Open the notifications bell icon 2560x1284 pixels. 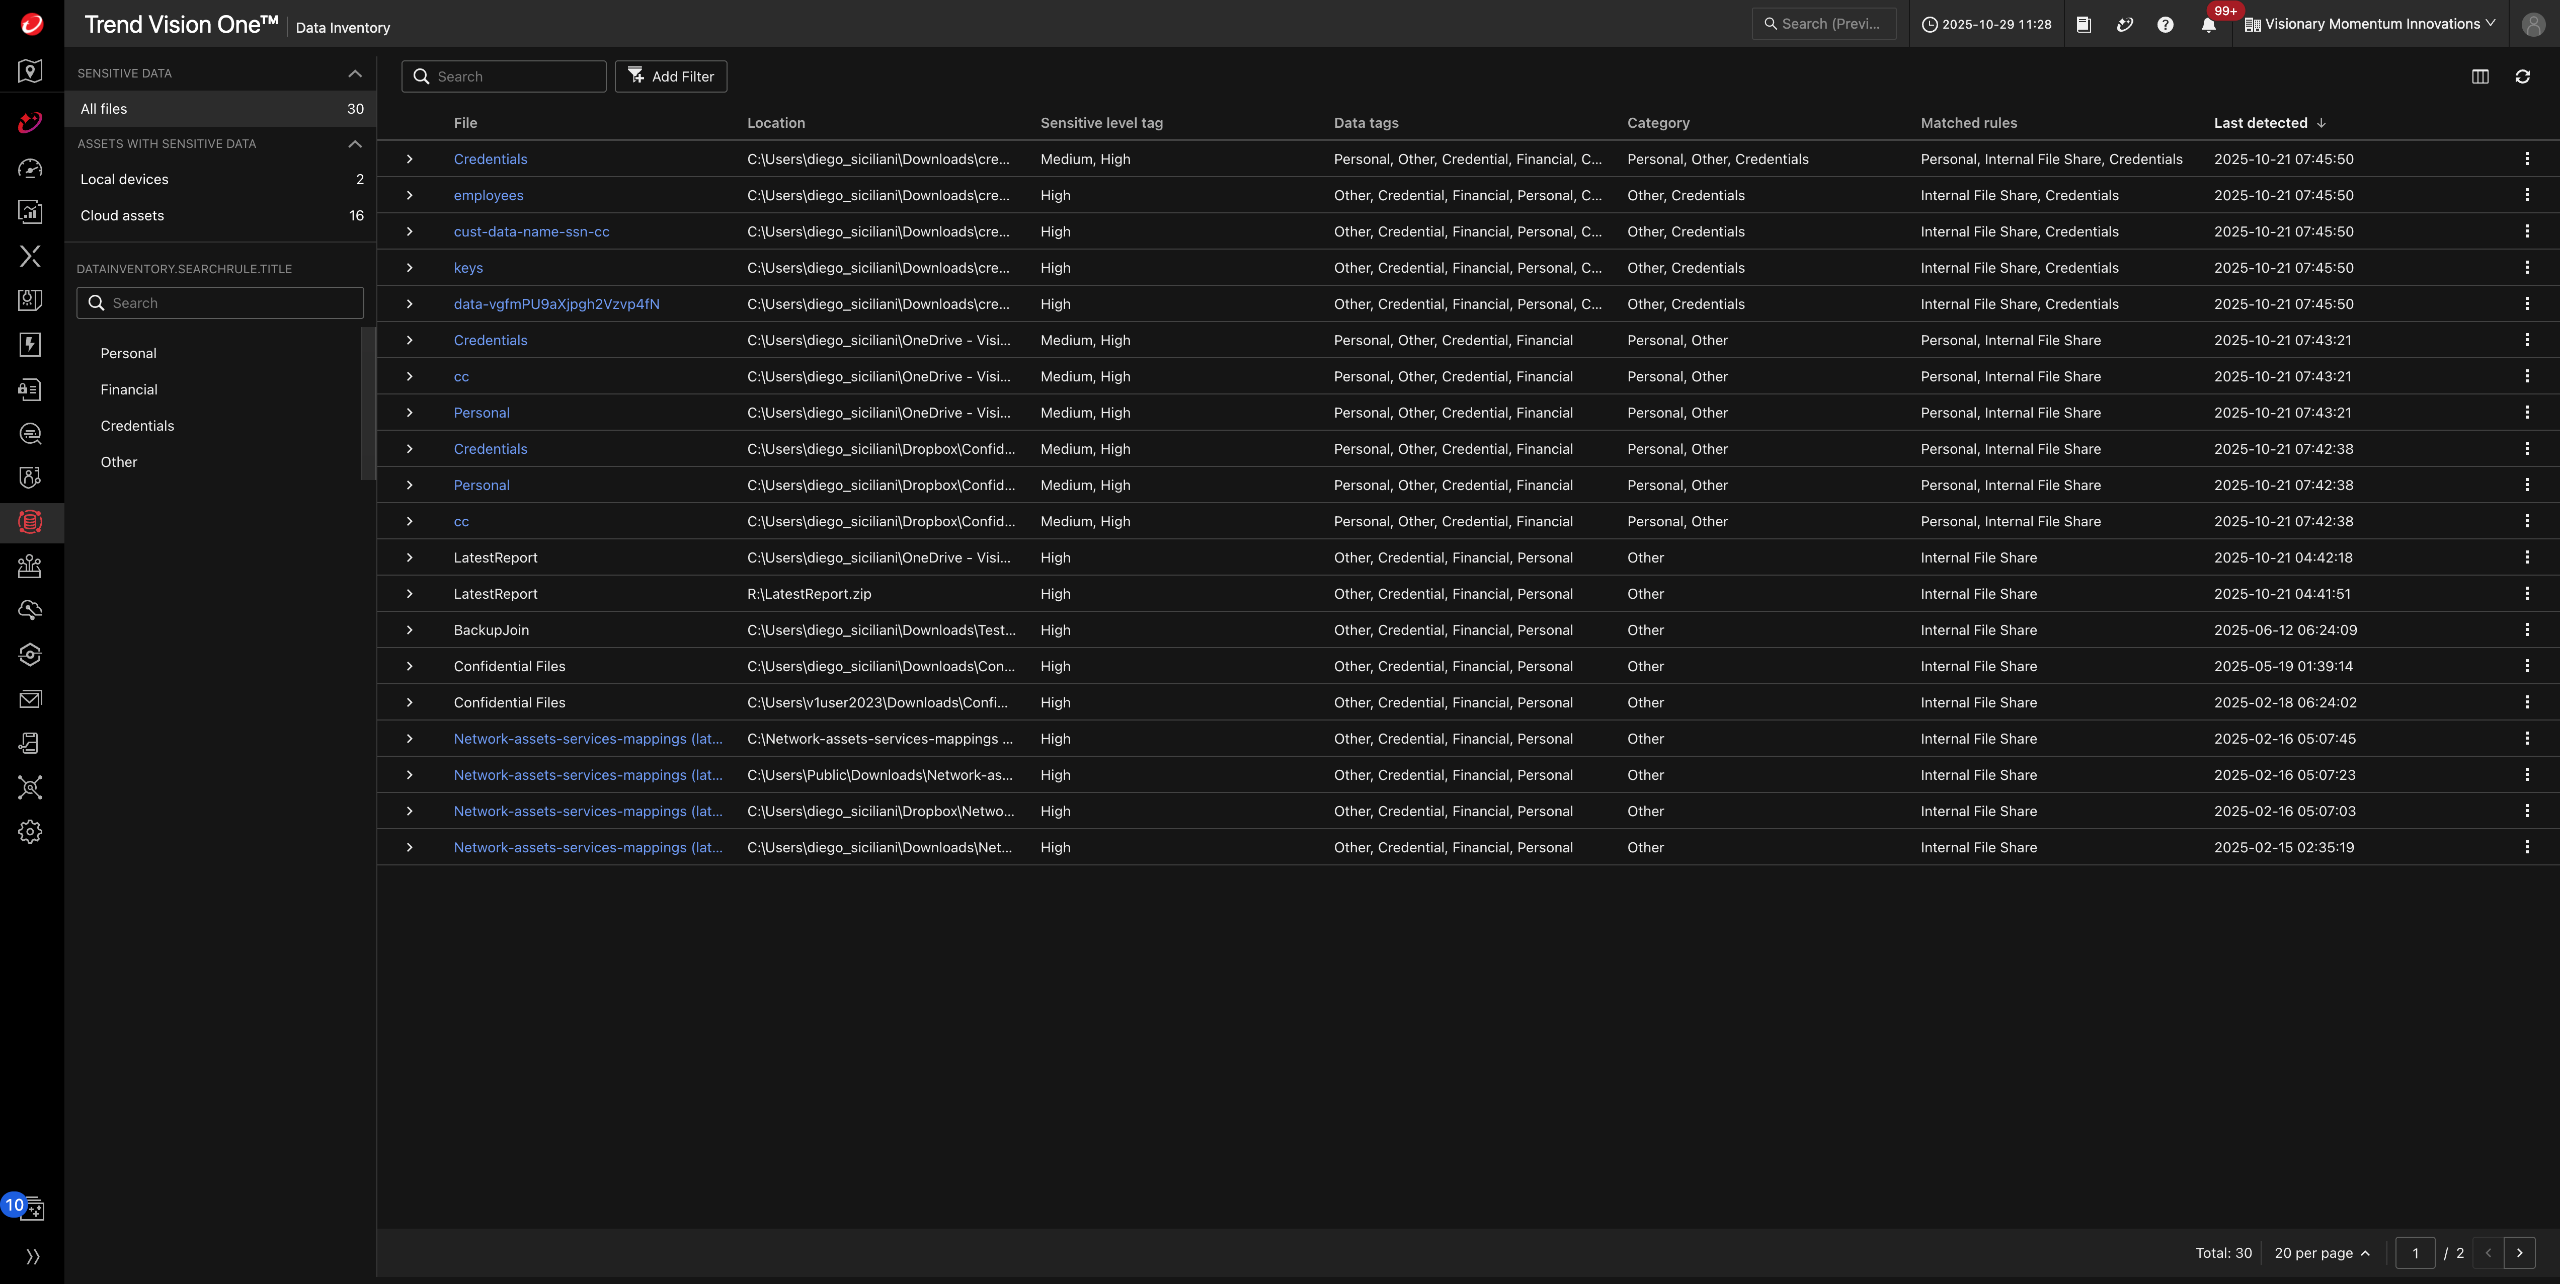tap(2208, 25)
